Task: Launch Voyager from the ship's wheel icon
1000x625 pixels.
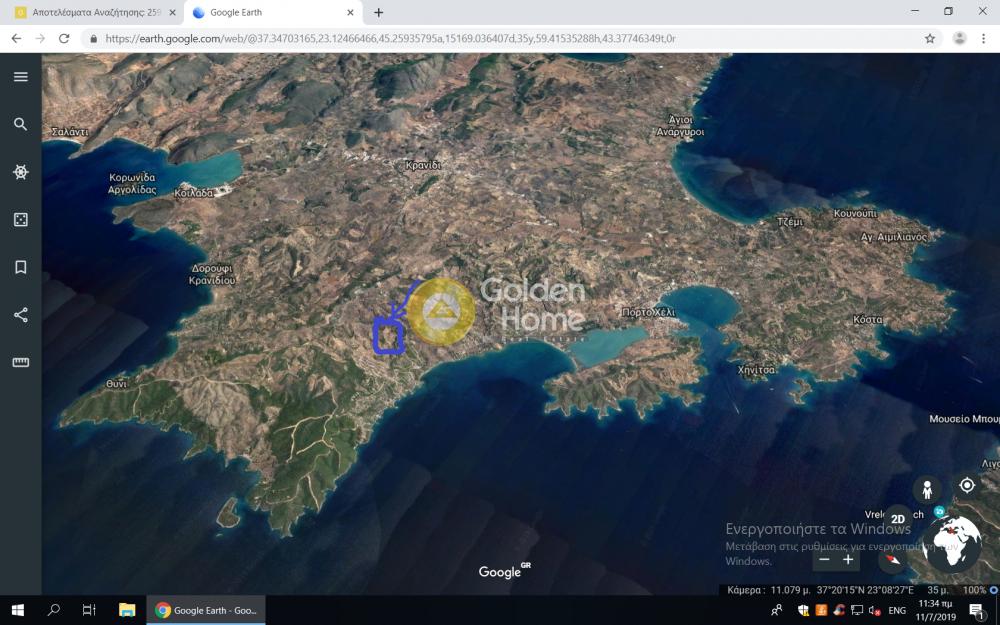Action: click(x=20, y=172)
